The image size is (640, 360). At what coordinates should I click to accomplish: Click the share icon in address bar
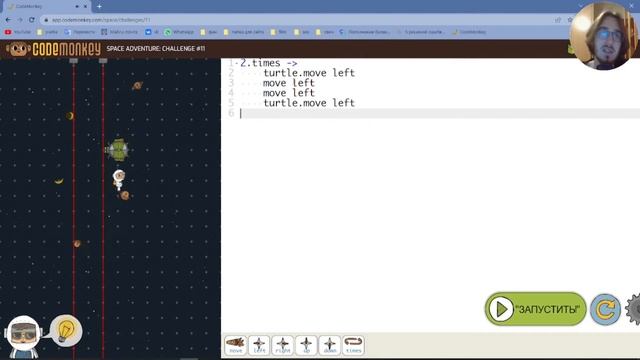click(558, 20)
